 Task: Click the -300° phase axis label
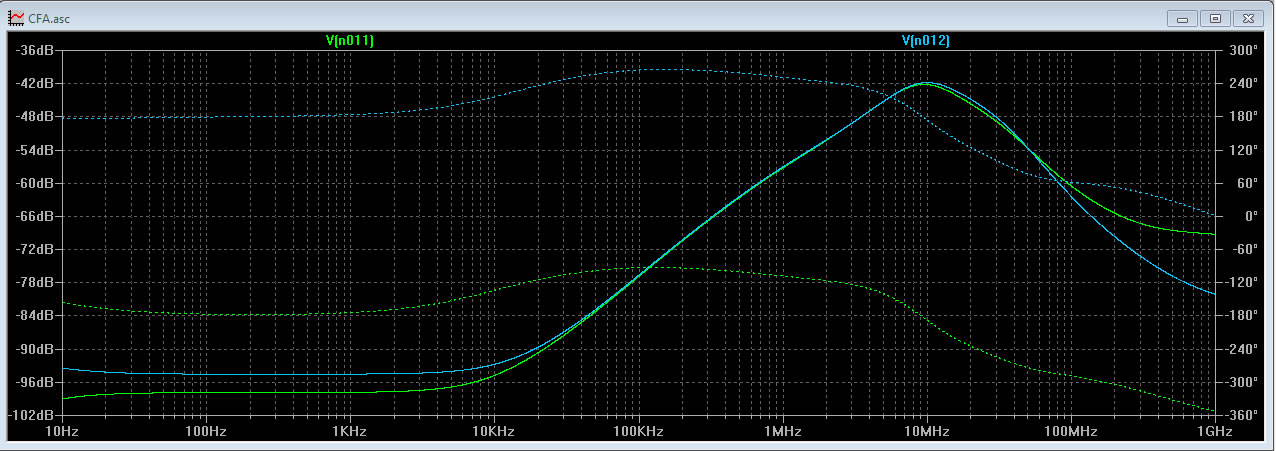pos(1241,382)
